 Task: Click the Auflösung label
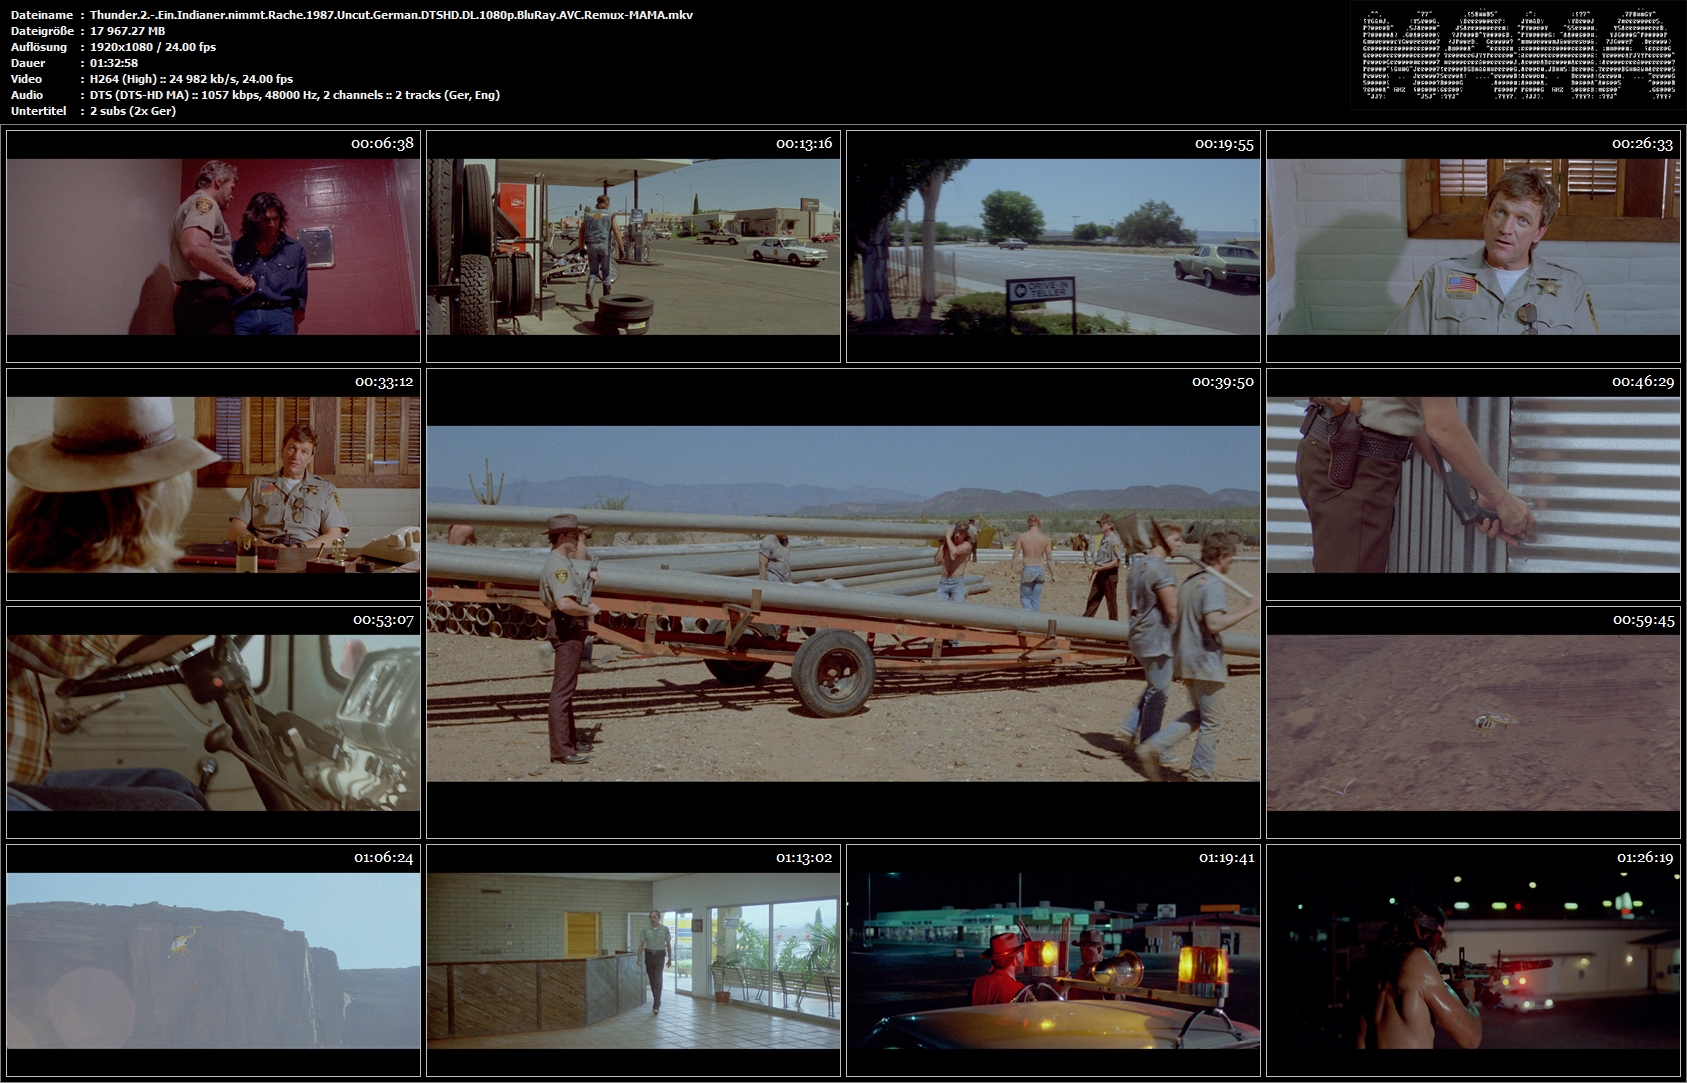39,47
